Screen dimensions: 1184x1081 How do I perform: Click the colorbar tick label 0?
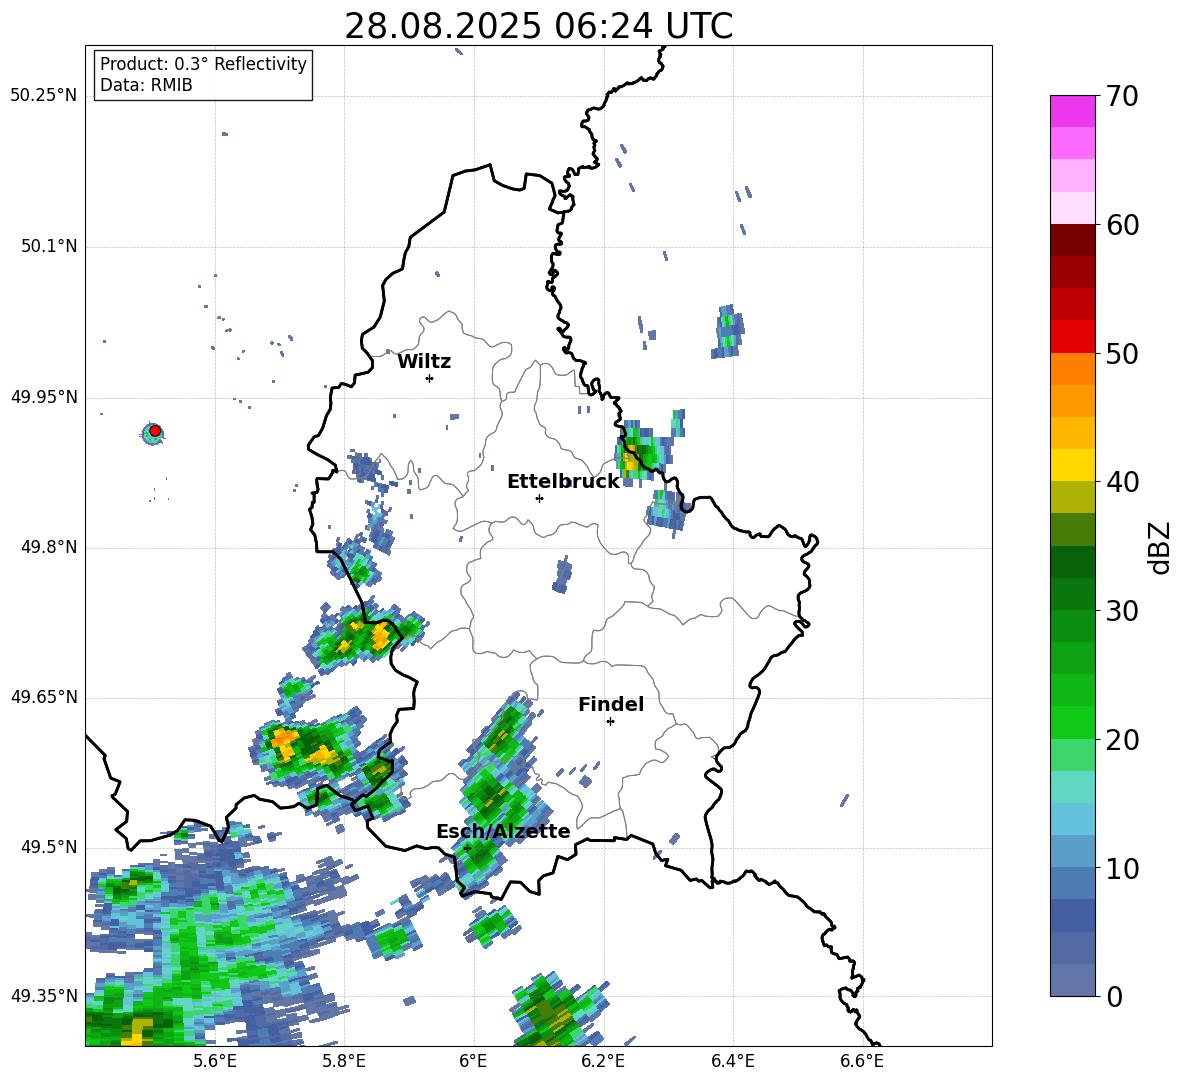click(x=1113, y=996)
